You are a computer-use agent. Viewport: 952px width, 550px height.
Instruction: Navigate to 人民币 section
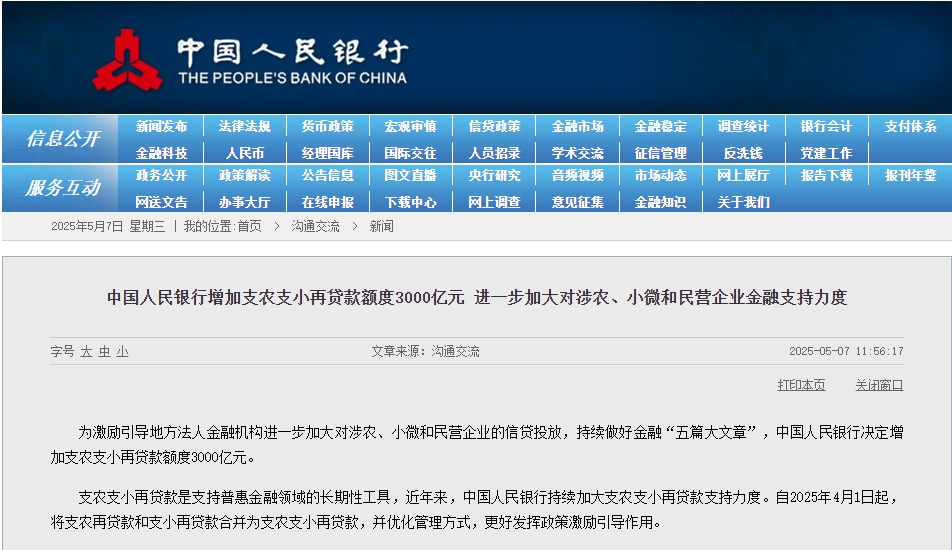[244, 153]
